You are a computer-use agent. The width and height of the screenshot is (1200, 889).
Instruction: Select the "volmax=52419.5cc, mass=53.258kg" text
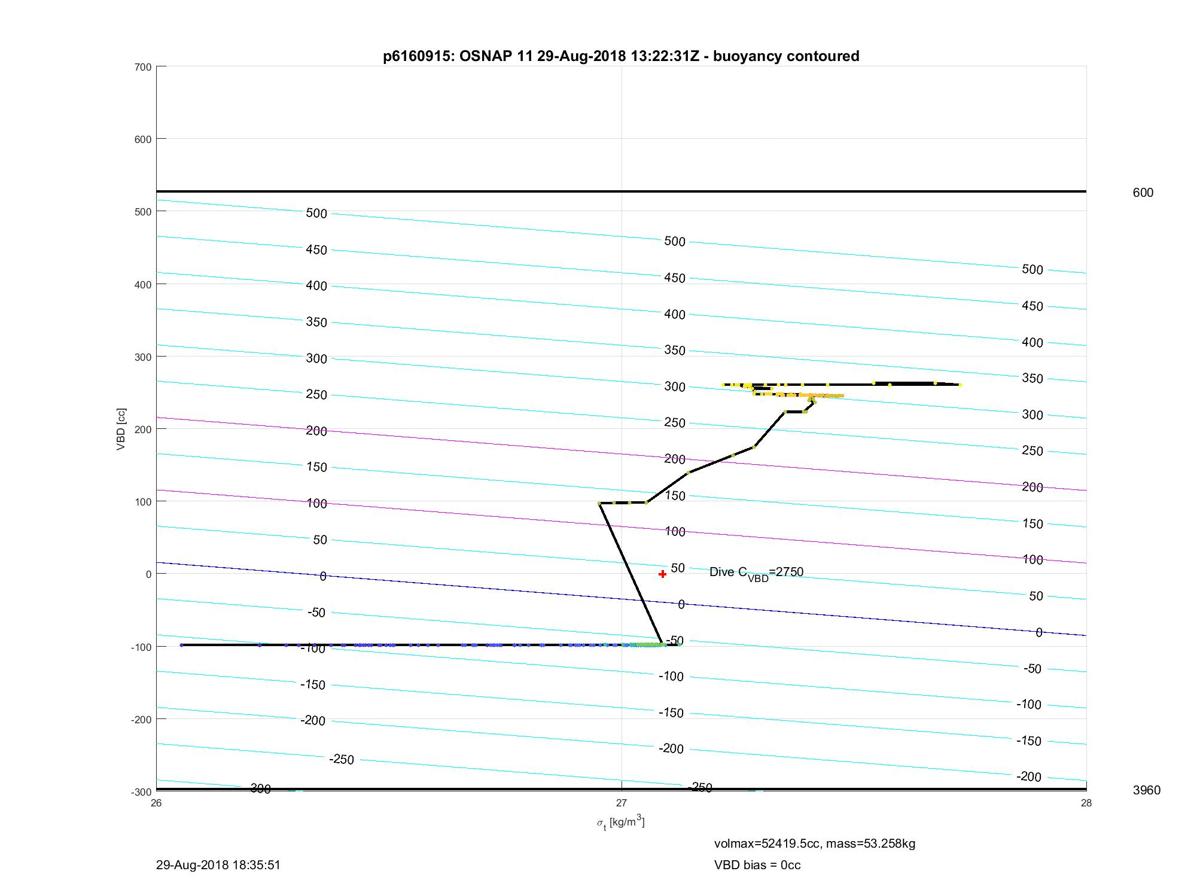click(x=815, y=844)
